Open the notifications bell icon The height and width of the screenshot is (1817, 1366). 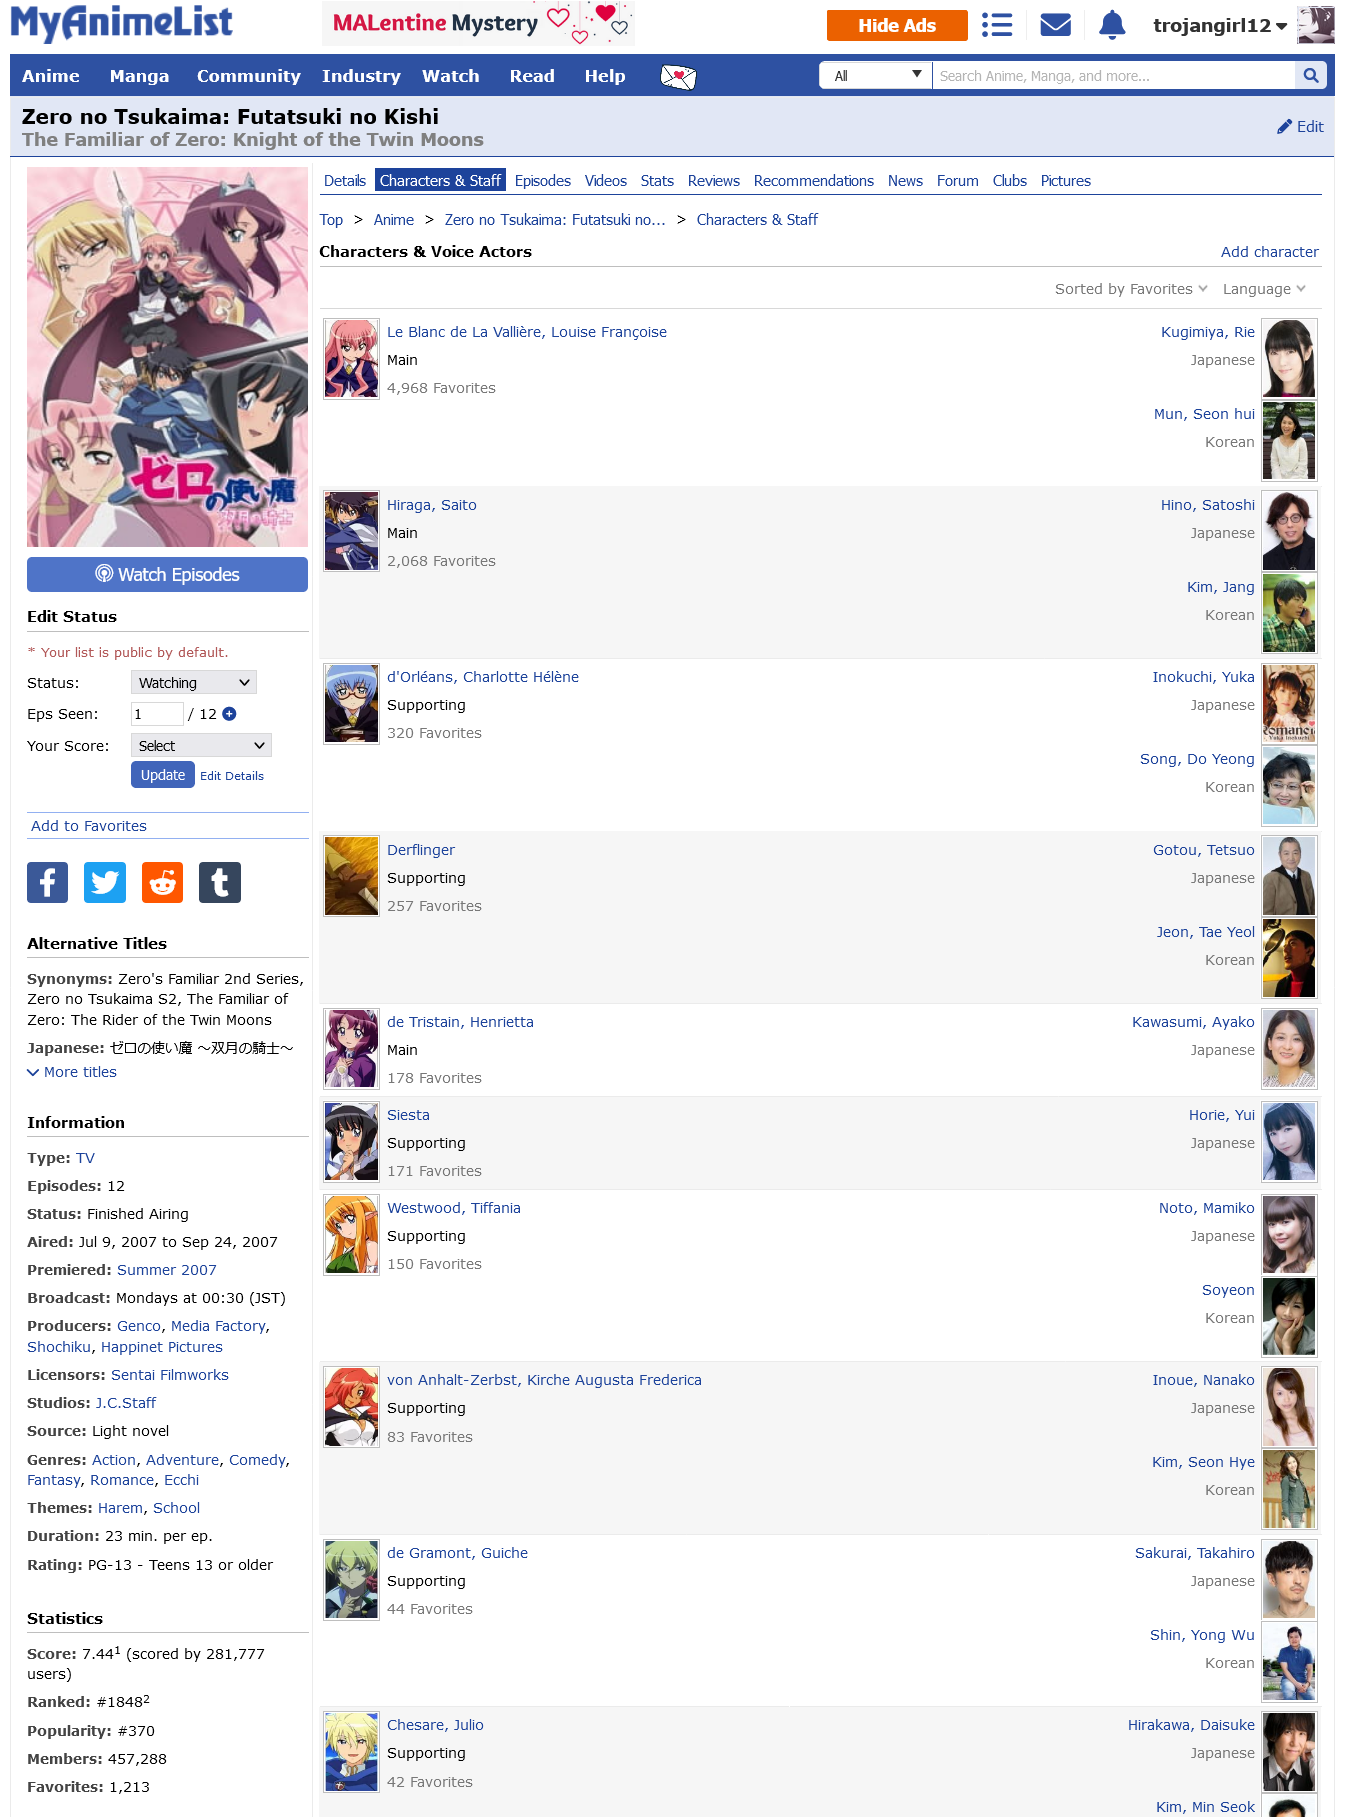[1112, 25]
